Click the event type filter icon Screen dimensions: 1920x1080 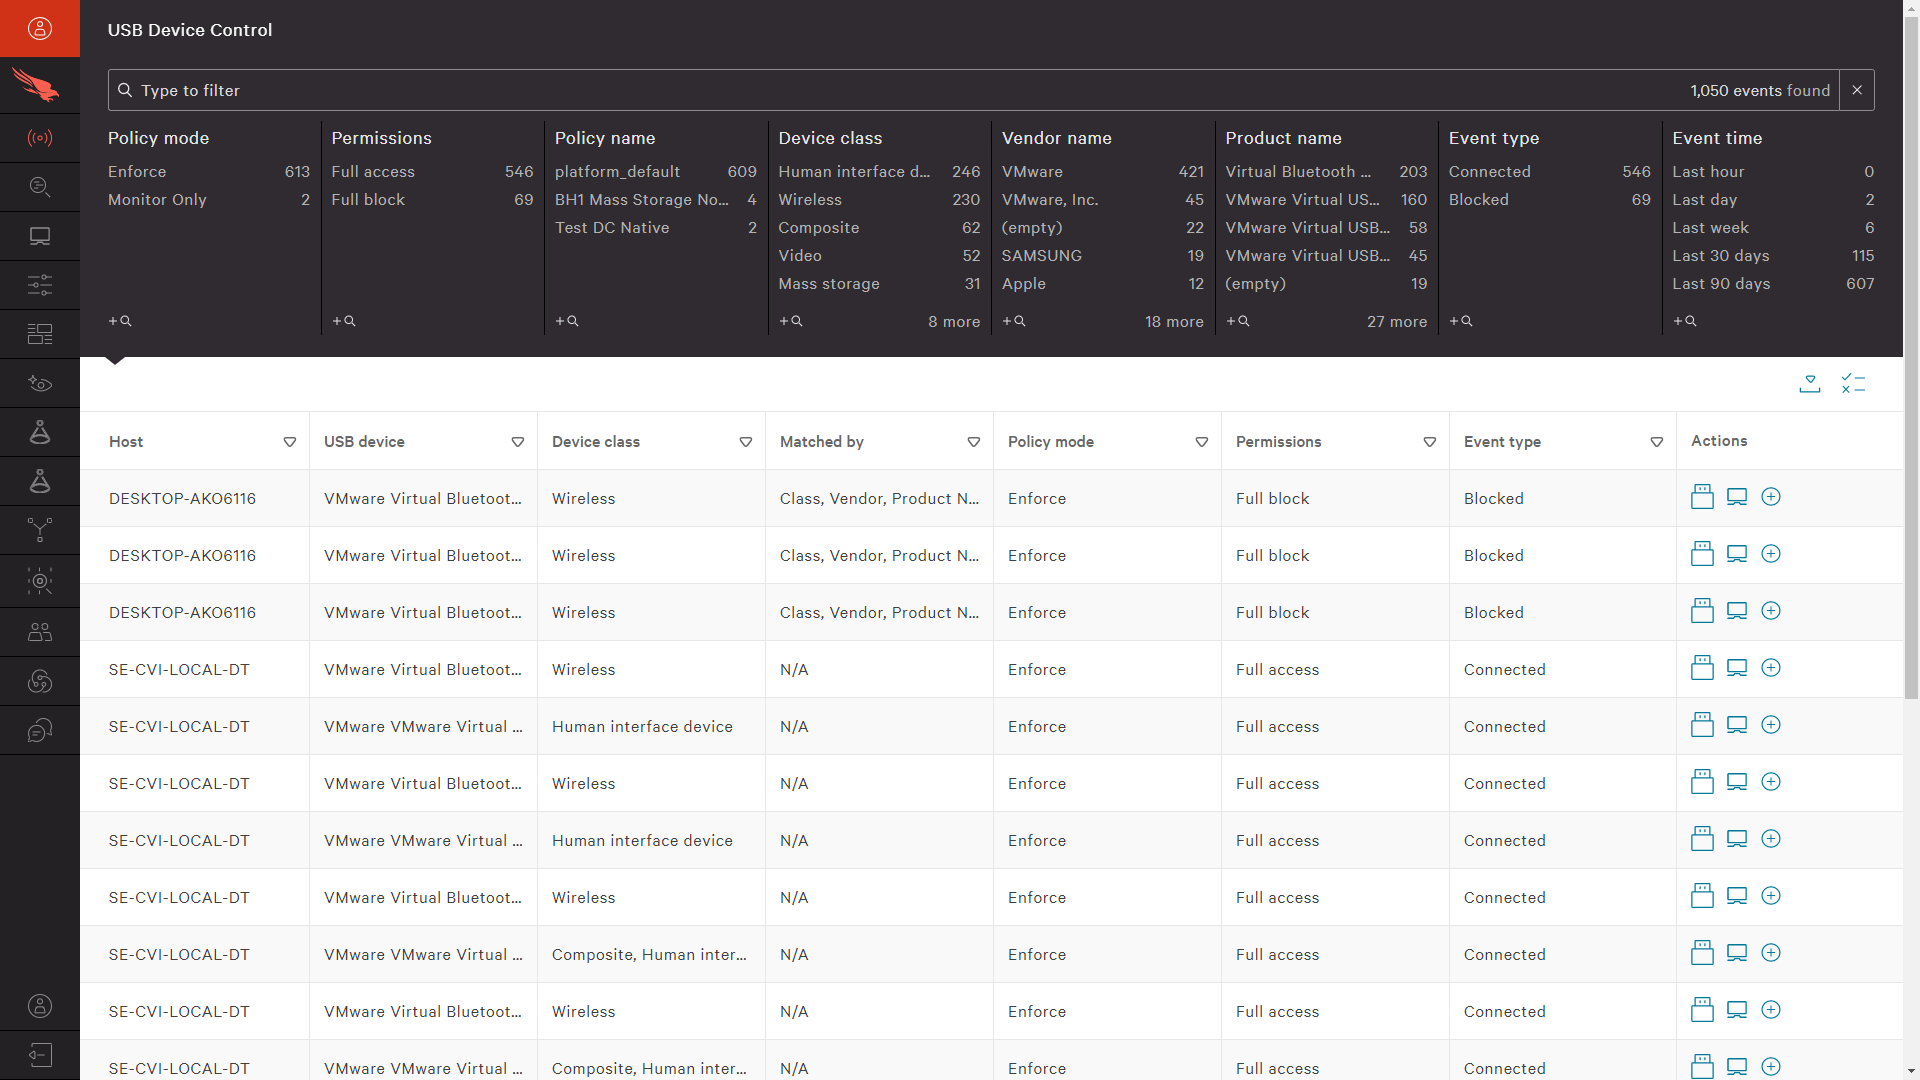click(x=1656, y=440)
